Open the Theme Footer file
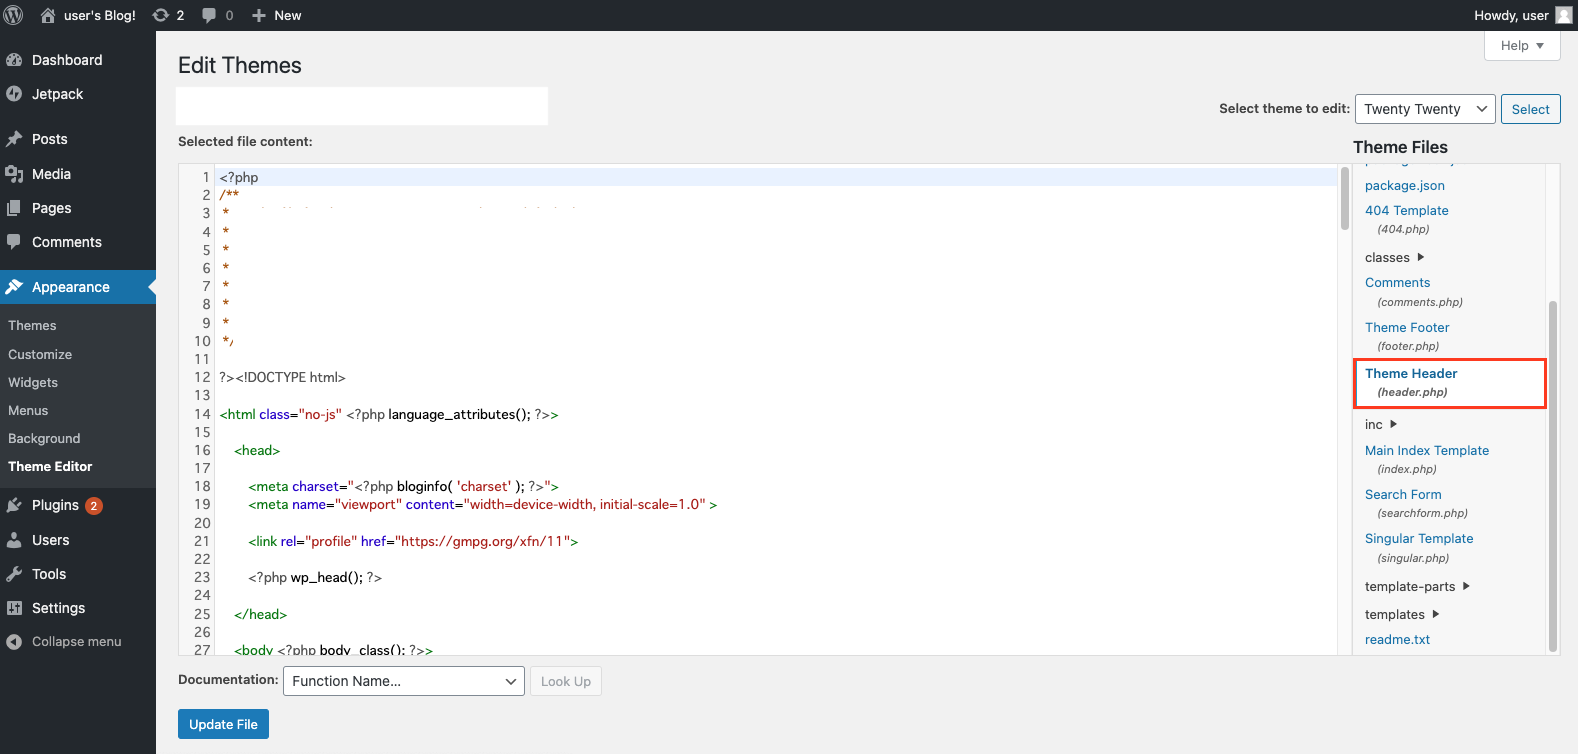This screenshot has height=754, width=1578. click(x=1407, y=328)
